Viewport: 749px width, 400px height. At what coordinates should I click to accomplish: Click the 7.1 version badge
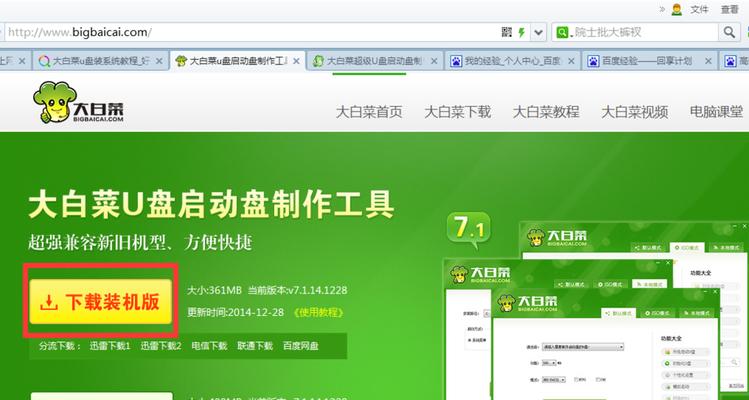(x=468, y=230)
